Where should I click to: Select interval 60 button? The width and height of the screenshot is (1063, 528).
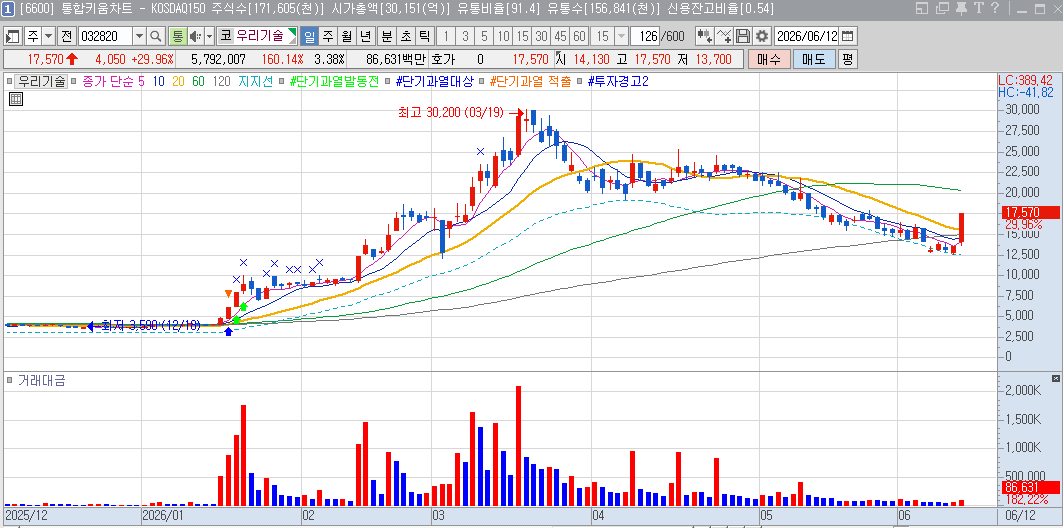[x=579, y=36]
